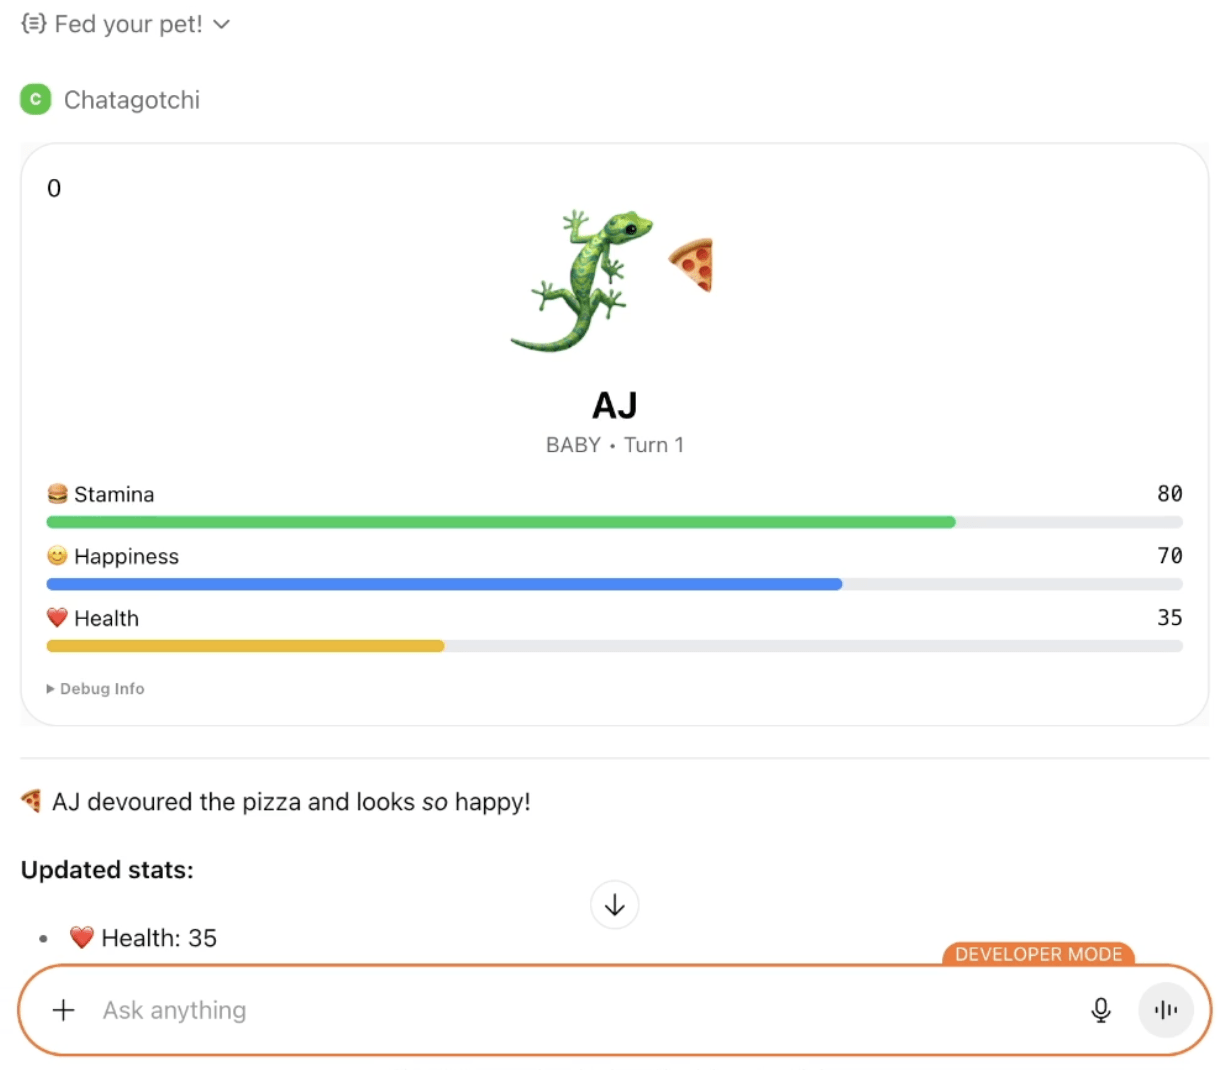Click the green Chatagotchi app icon
The width and height of the screenshot is (1224, 1070).
pos(35,100)
